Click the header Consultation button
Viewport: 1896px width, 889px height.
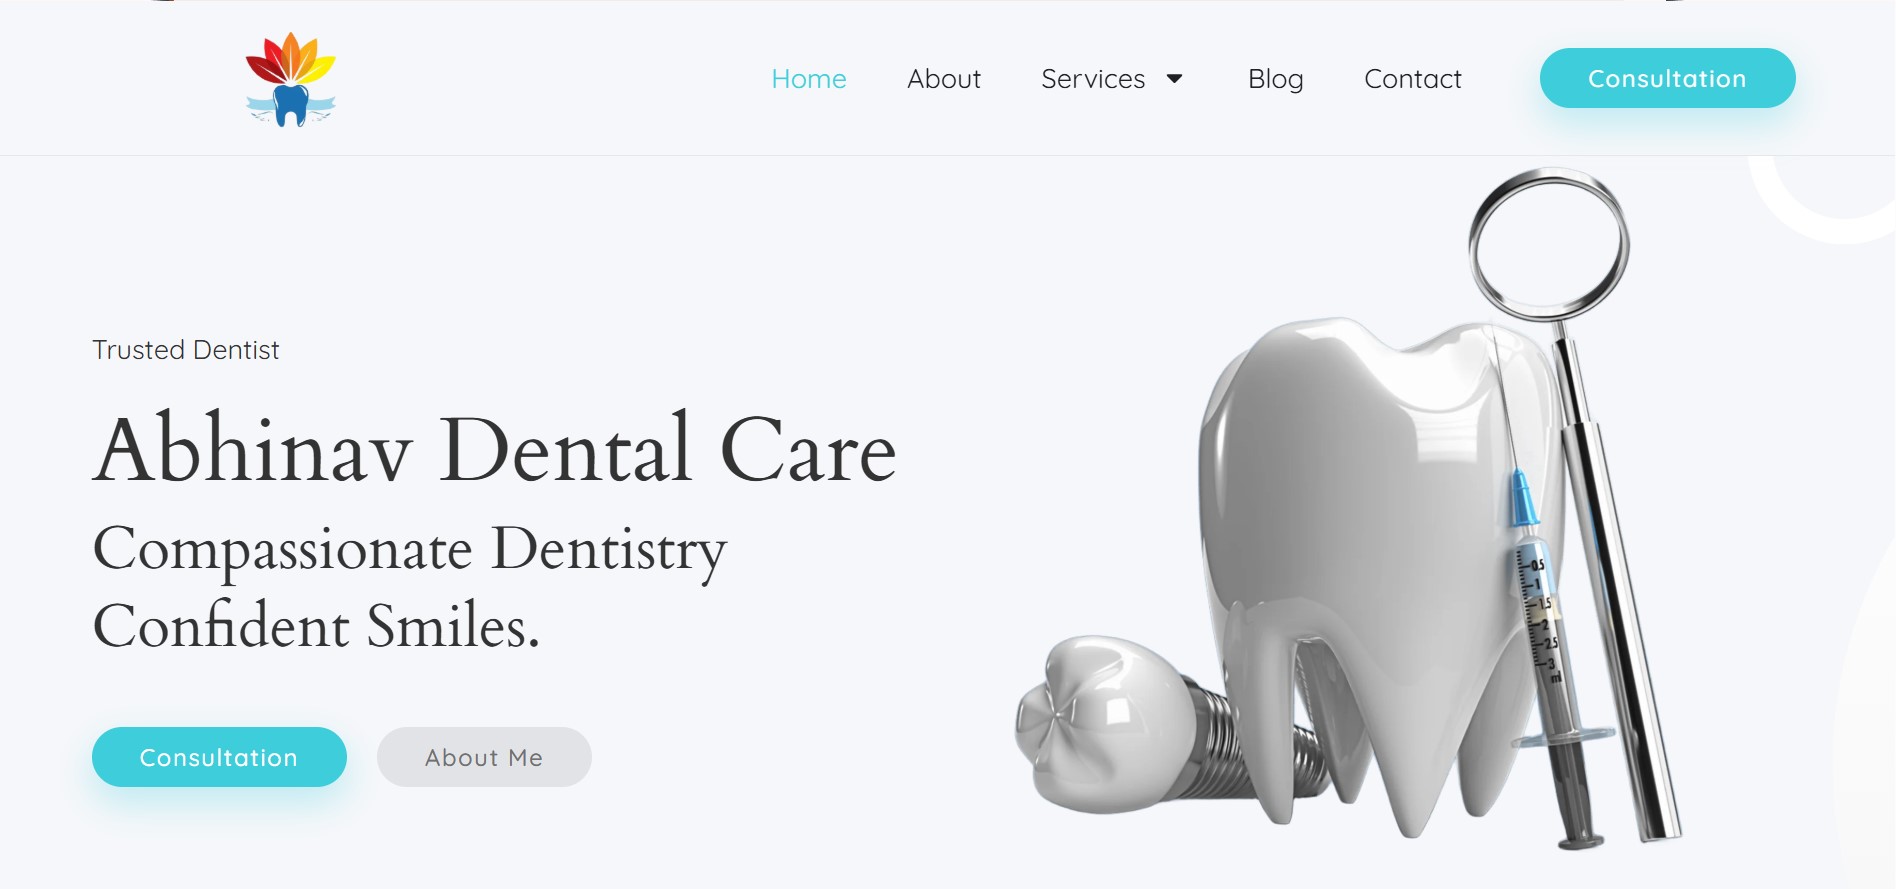pos(1667,78)
